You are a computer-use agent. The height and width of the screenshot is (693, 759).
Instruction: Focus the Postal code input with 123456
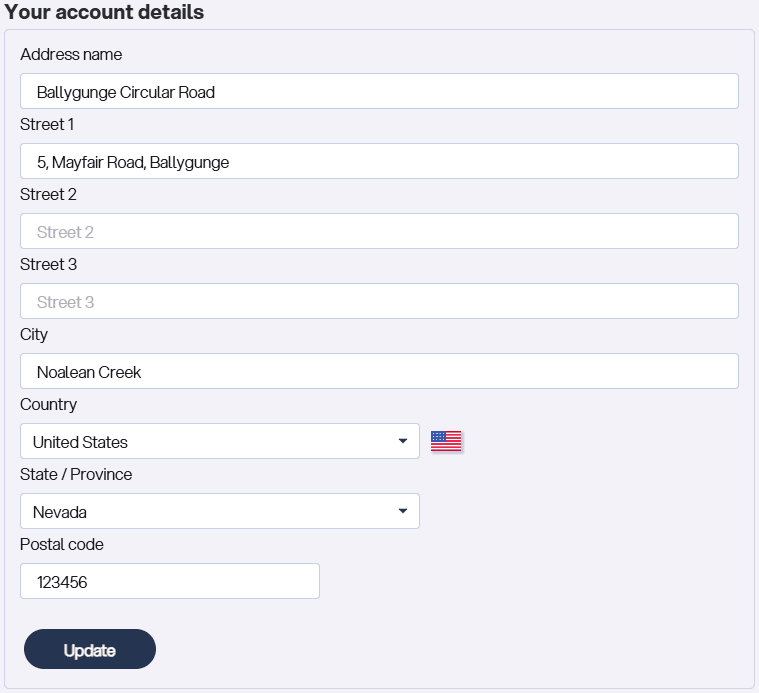click(170, 581)
